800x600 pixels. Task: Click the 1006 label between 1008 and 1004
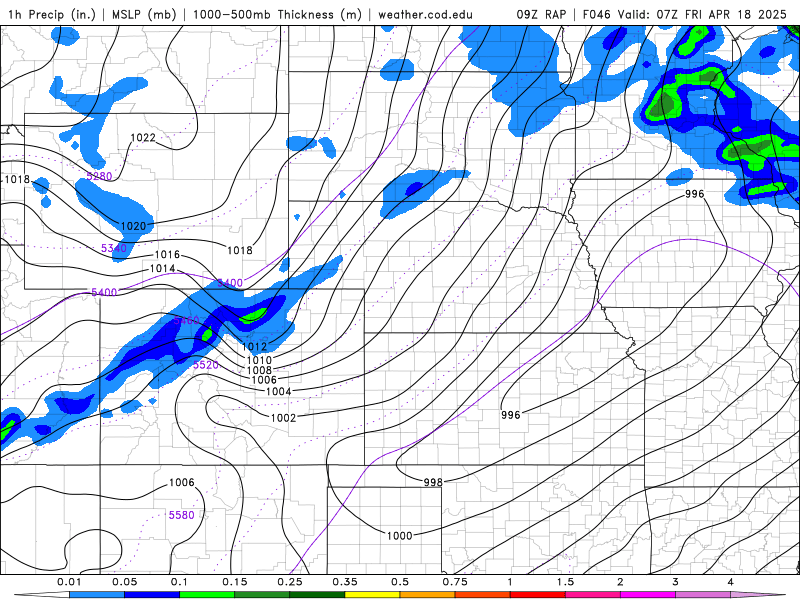(x=264, y=380)
